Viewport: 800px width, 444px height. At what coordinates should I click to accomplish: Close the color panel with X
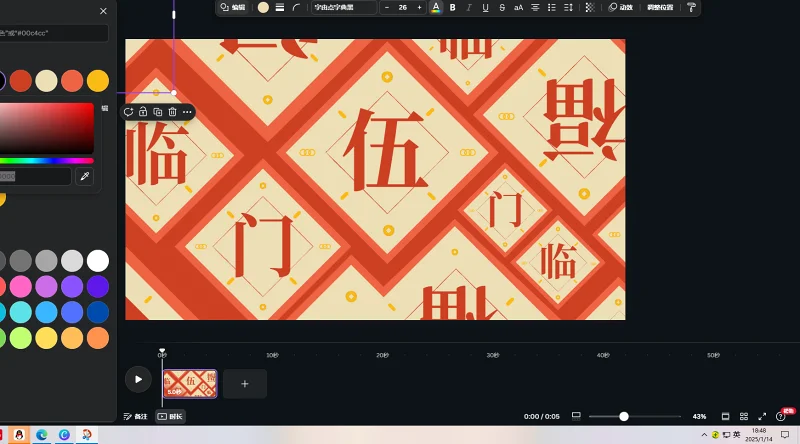(103, 11)
